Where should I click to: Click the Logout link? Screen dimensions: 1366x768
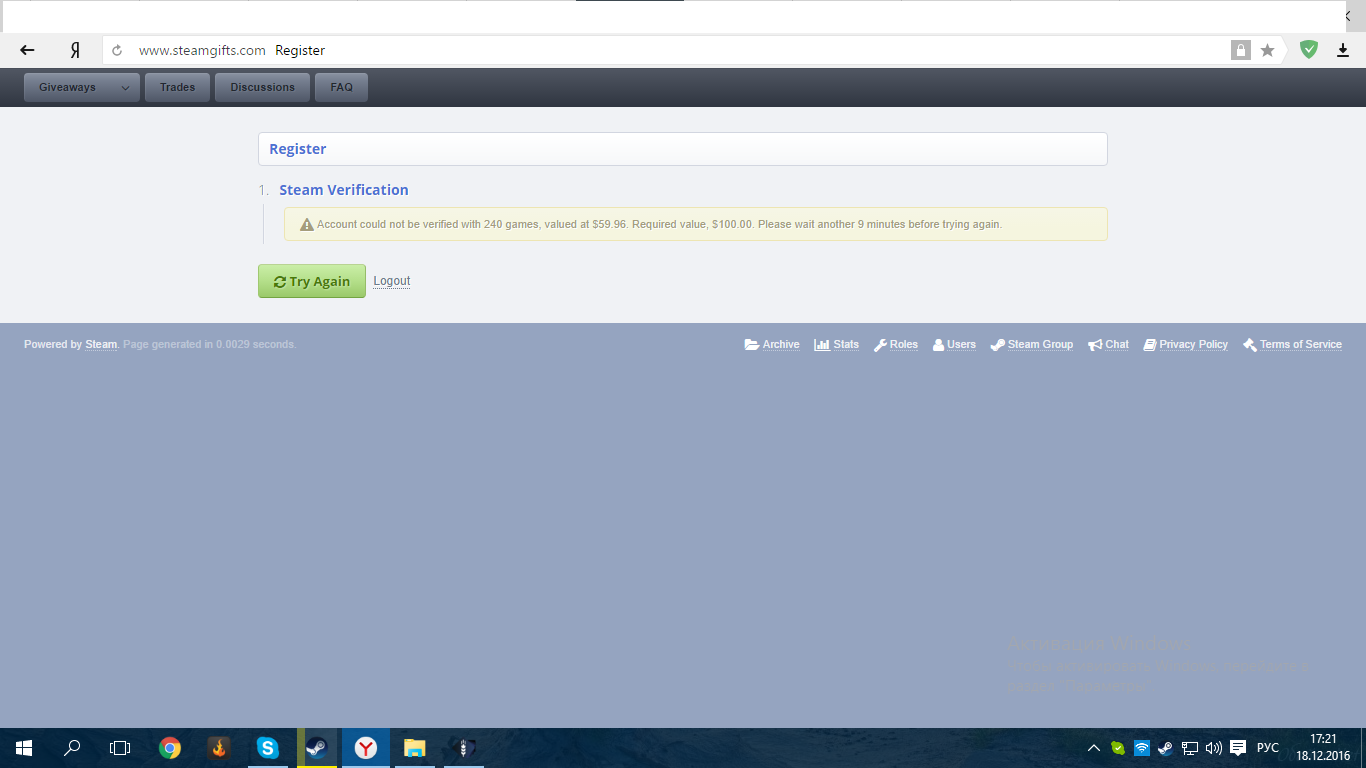392,281
